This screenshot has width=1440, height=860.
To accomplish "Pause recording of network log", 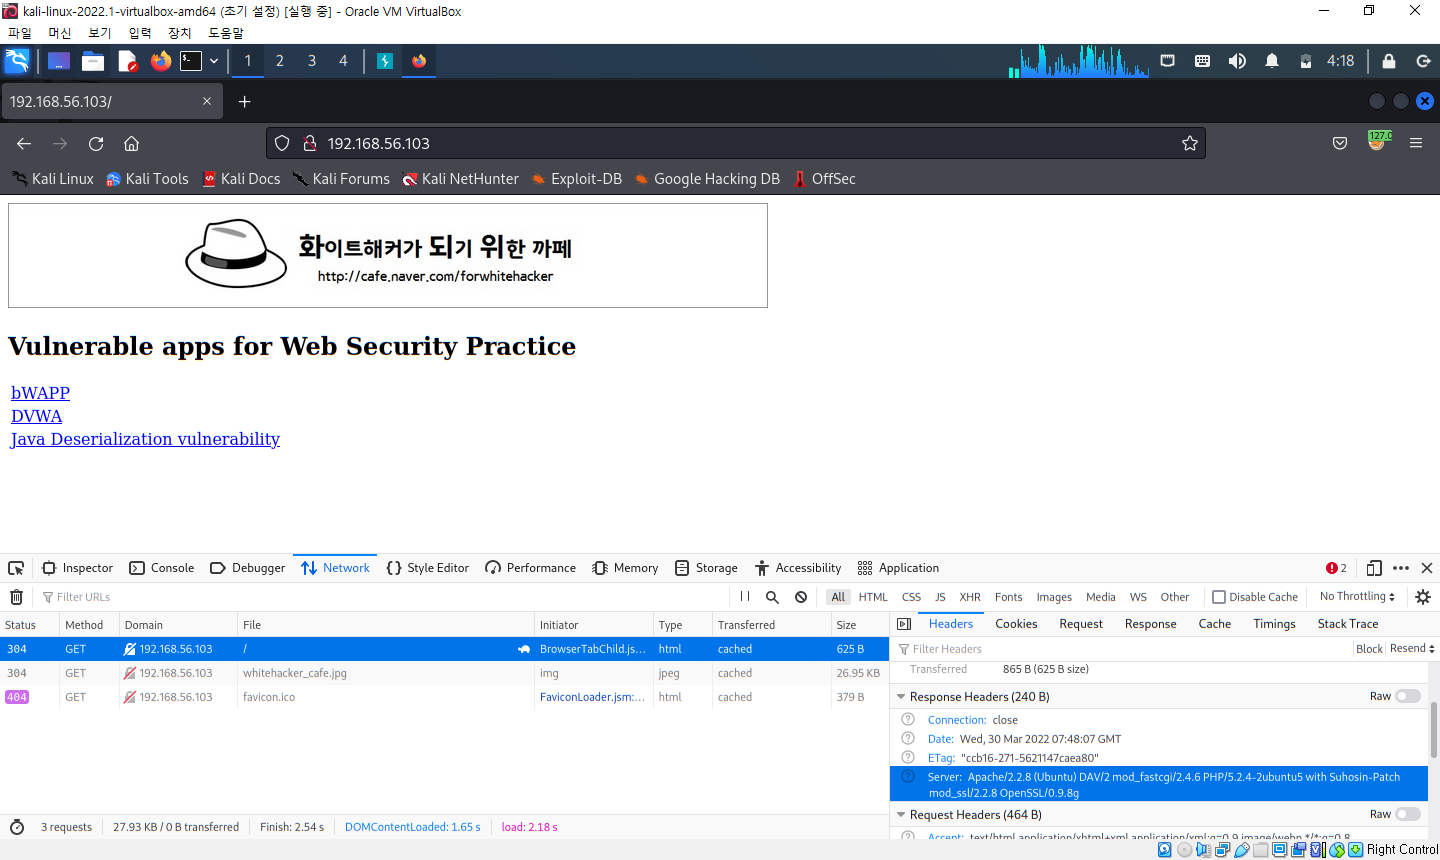I will [745, 597].
